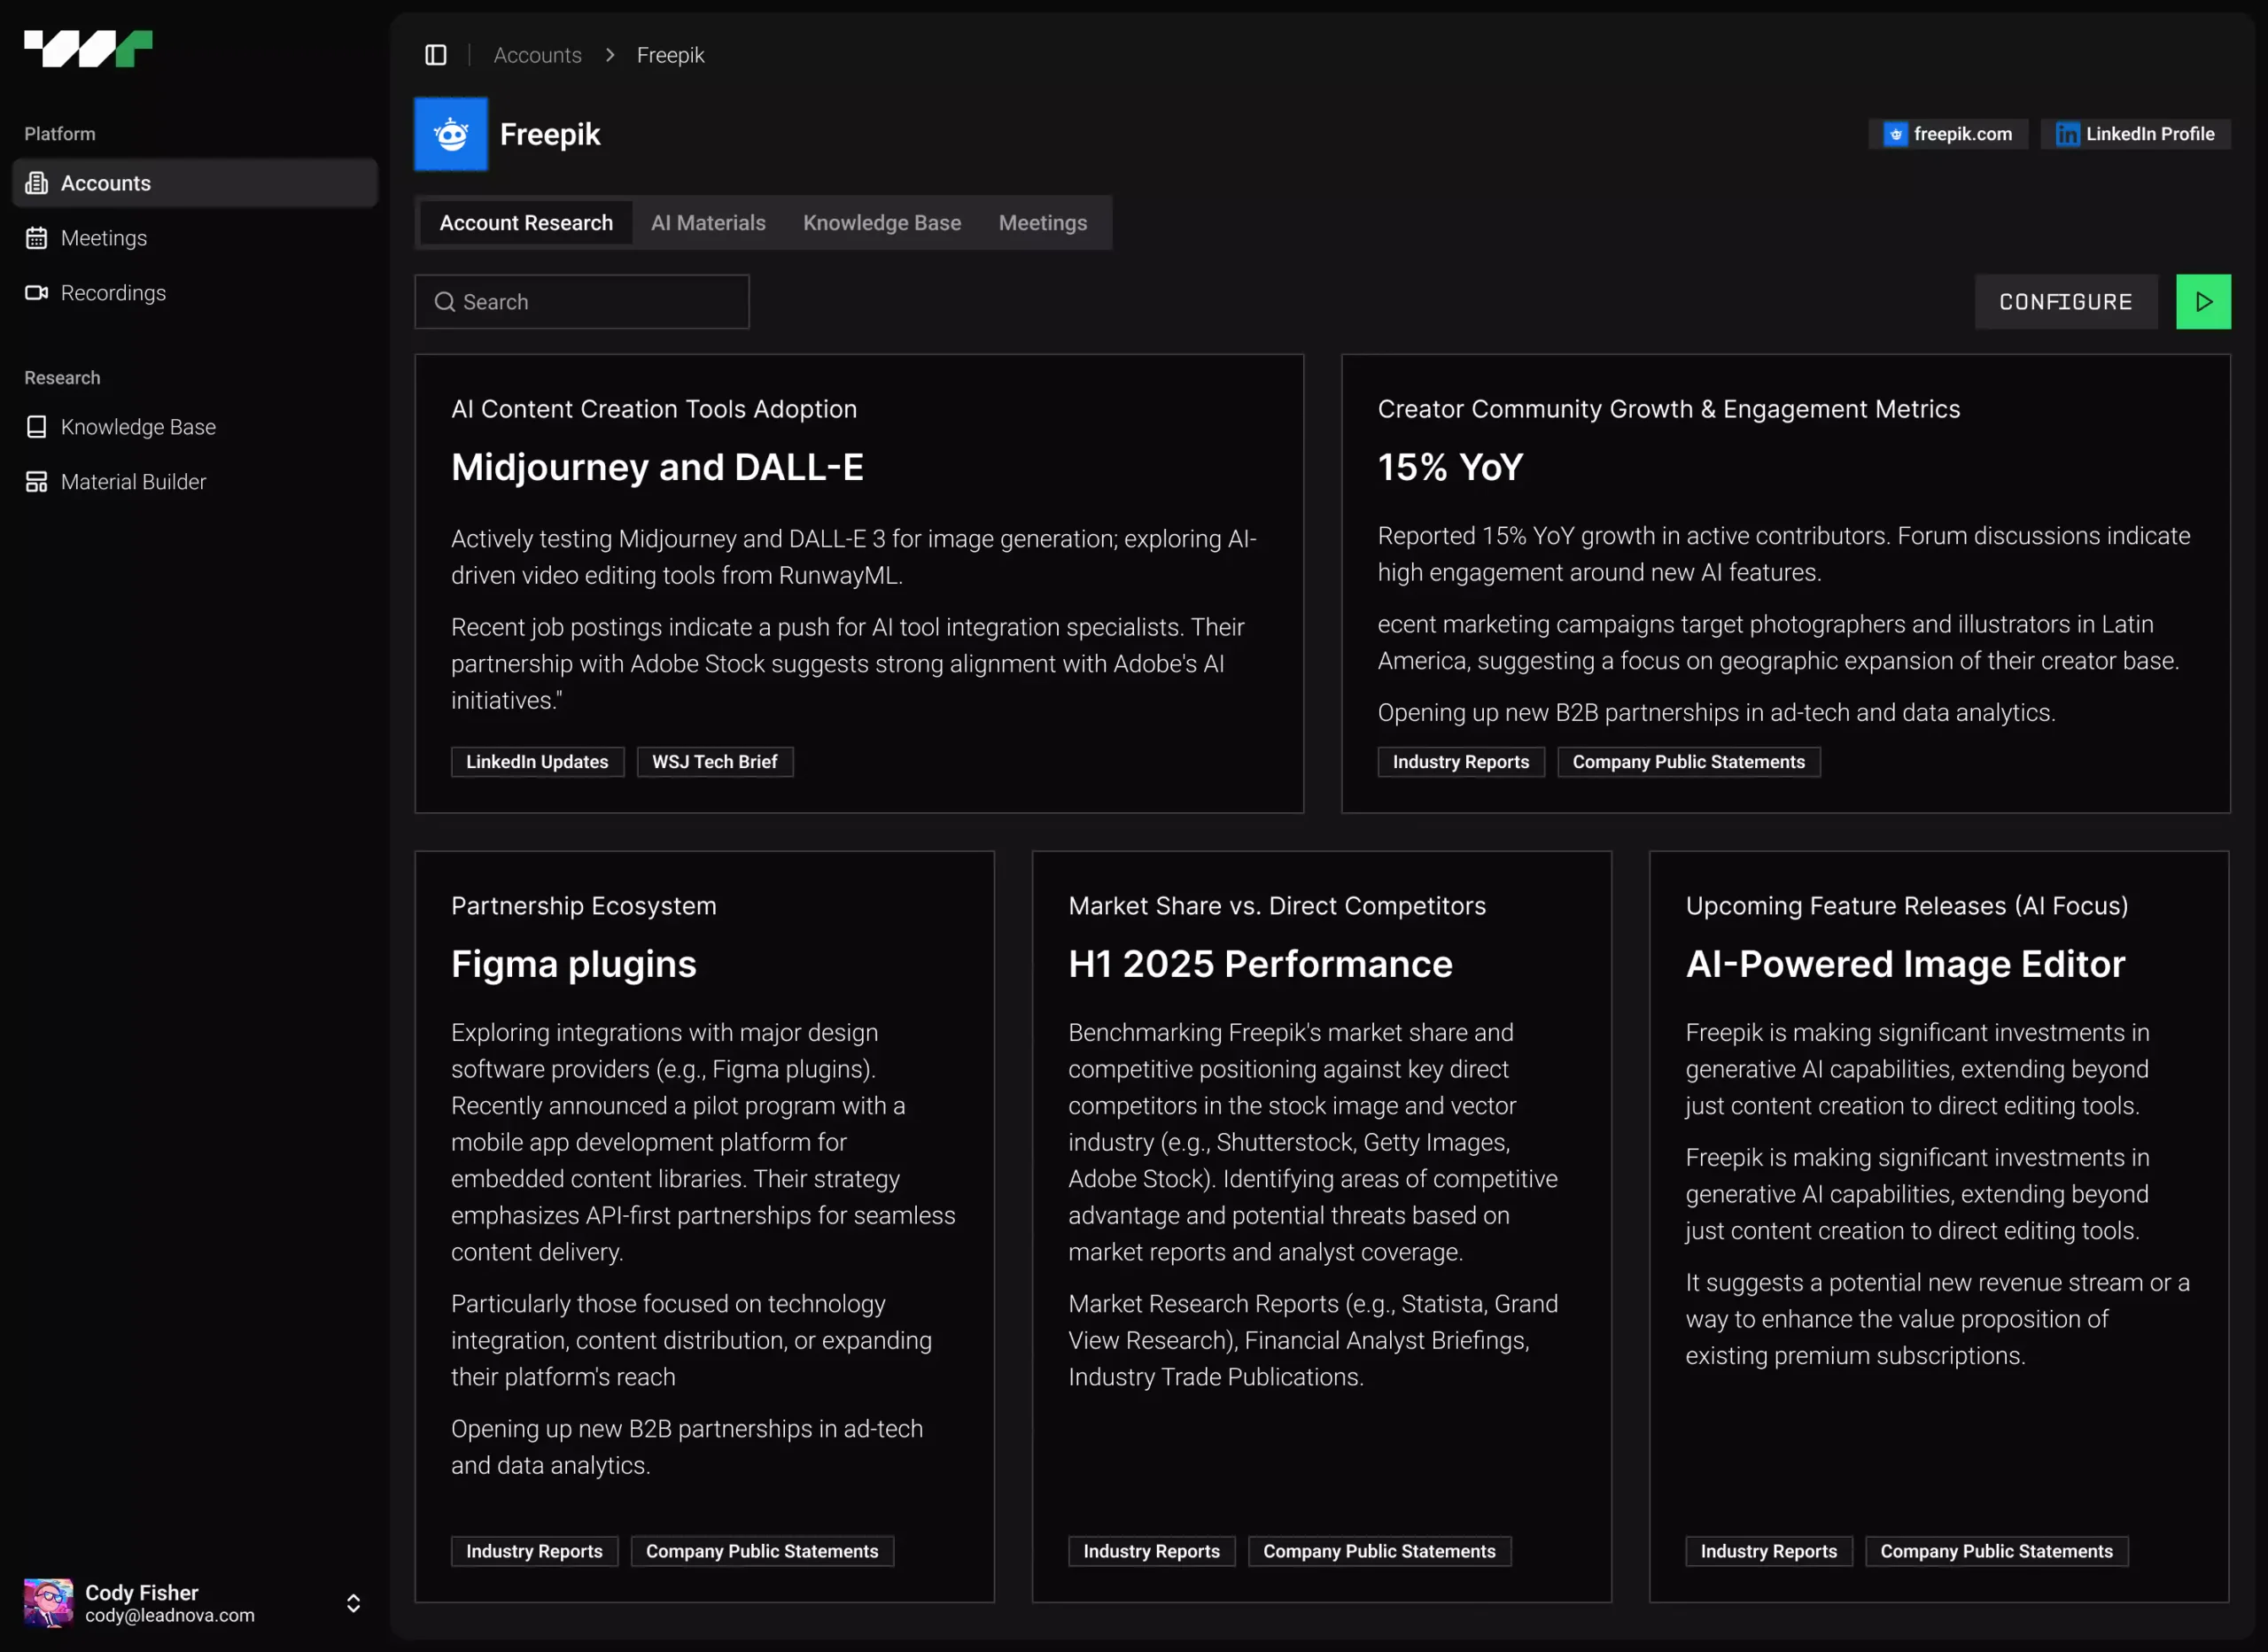Screen dimensions: 2268x1652
Task: Click Industry Reports tag on Creator Community card
Action: click(x=1461, y=762)
